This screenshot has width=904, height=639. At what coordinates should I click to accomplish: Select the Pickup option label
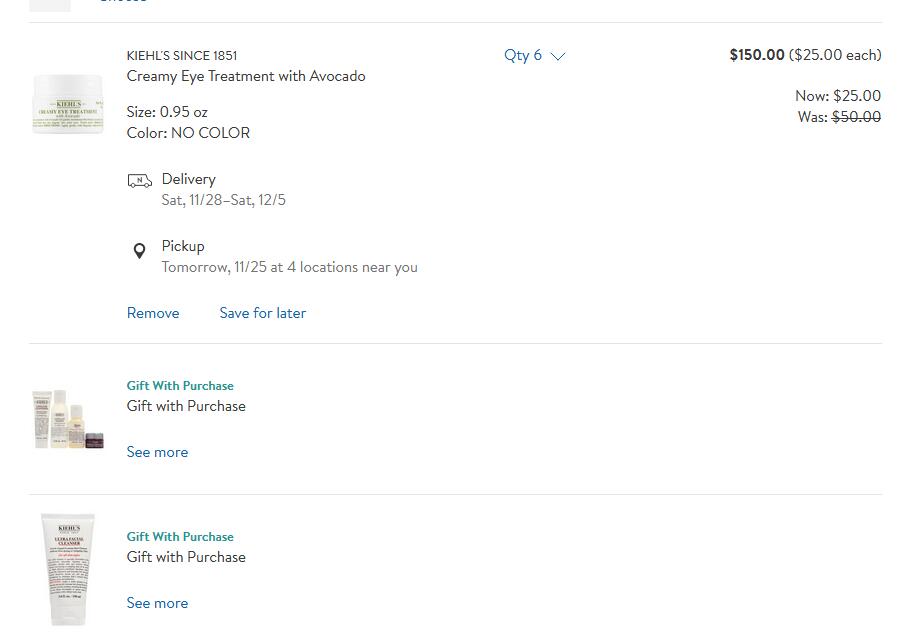(183, 246)
